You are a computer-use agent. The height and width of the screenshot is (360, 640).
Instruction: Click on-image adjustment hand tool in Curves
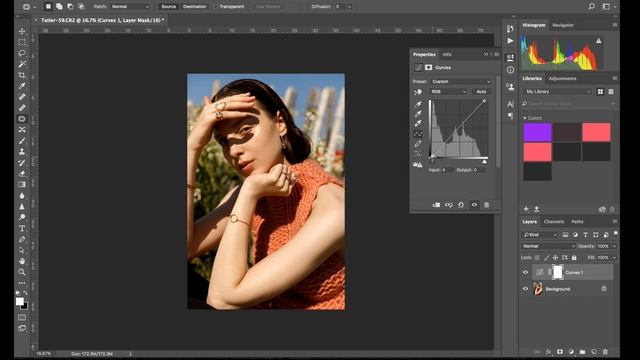coord(418,92)
